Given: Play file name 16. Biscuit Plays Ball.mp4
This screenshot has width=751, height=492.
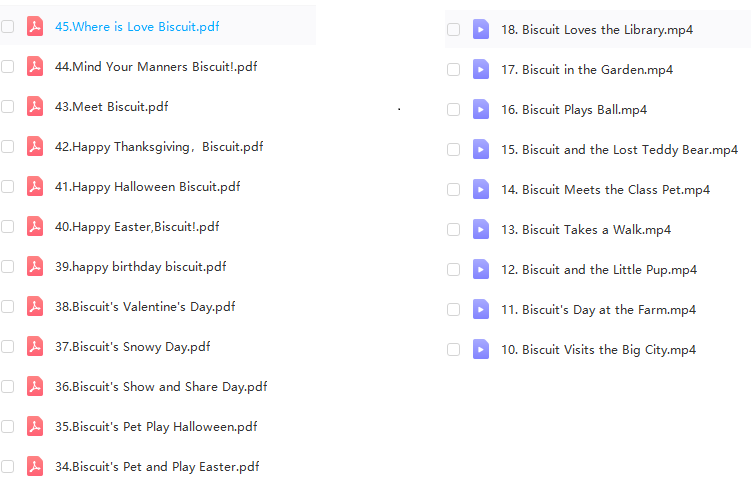Looking at the screenshot, I should [x=574, y=110].
